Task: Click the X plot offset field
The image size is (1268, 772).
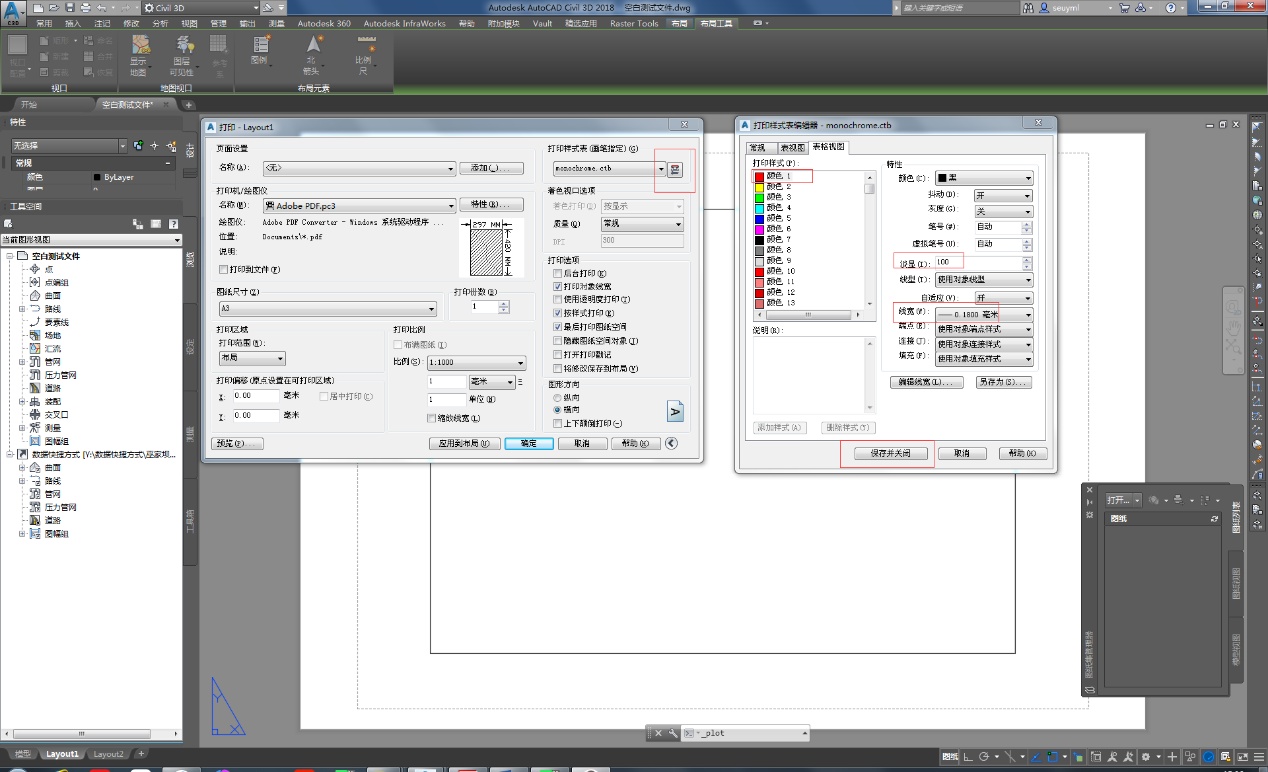Action: [255, 396]
